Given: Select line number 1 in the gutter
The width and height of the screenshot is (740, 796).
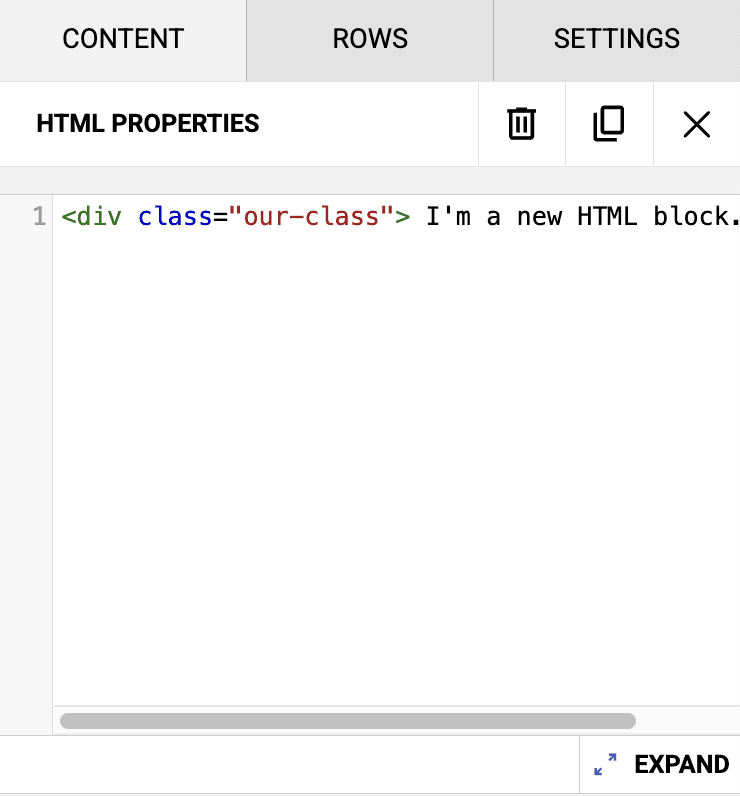Looking at the screenshot, I should coord(39,217).
